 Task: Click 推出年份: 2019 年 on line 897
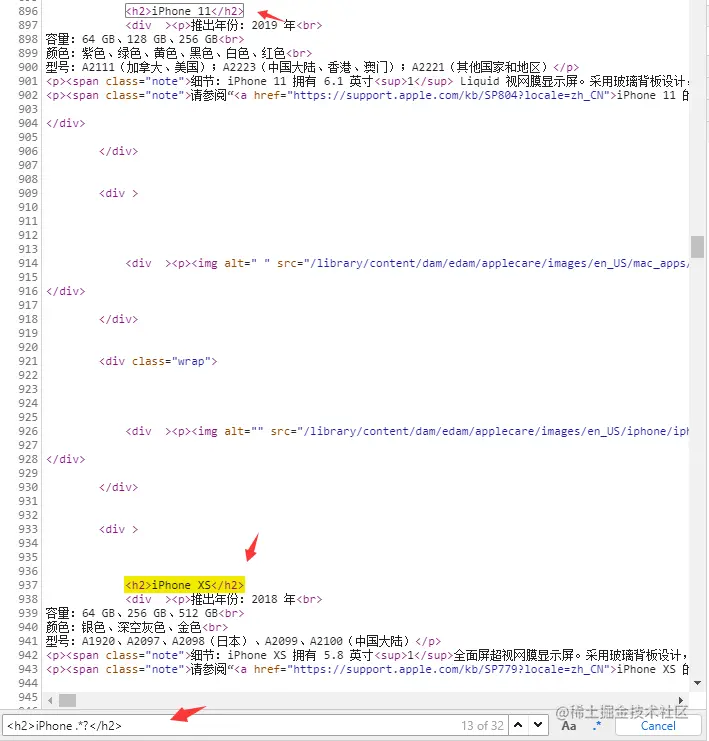(x=243, y=25)
